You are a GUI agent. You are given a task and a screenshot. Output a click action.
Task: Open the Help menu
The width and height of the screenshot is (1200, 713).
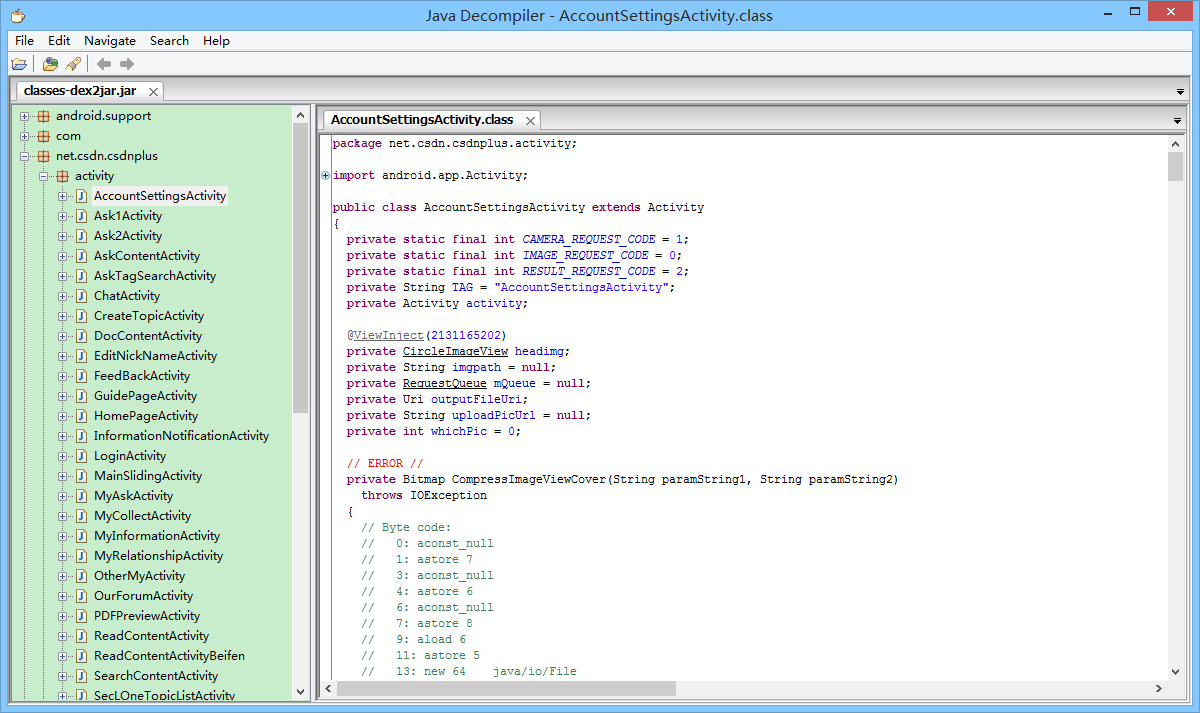click(216, 41)
